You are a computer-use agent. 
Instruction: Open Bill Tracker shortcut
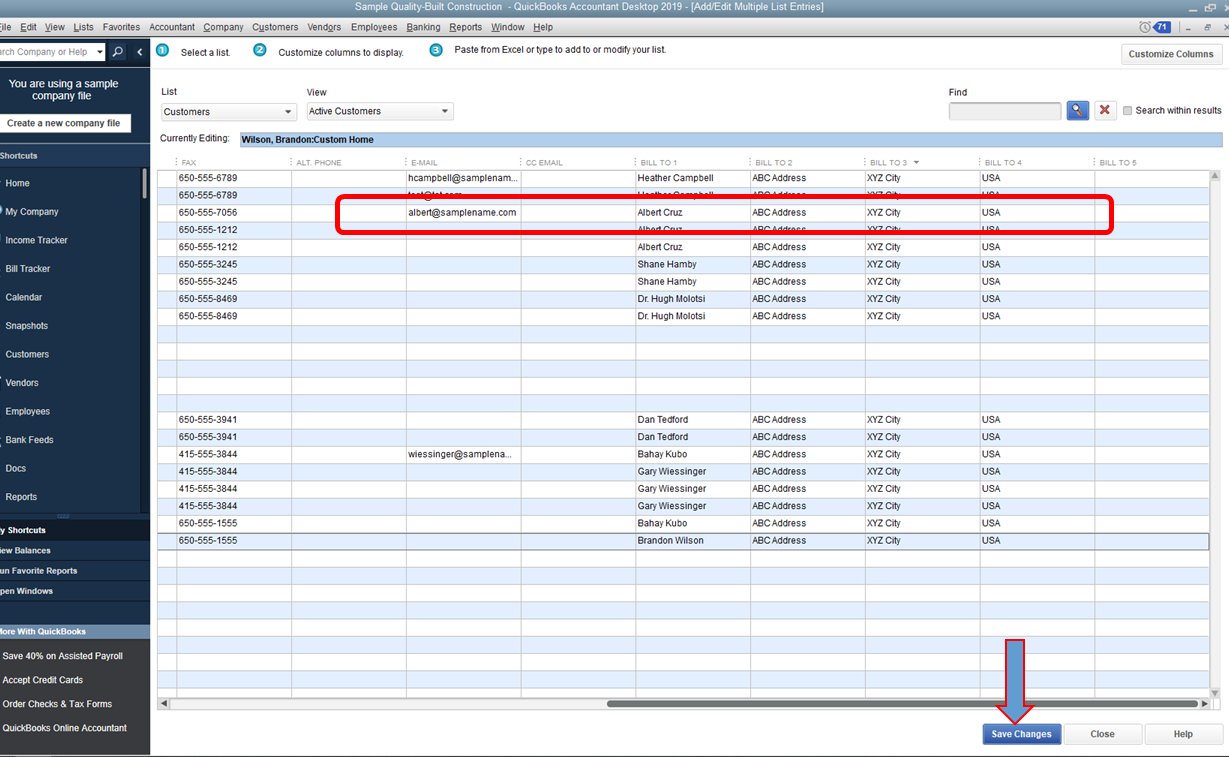(28, 269)
